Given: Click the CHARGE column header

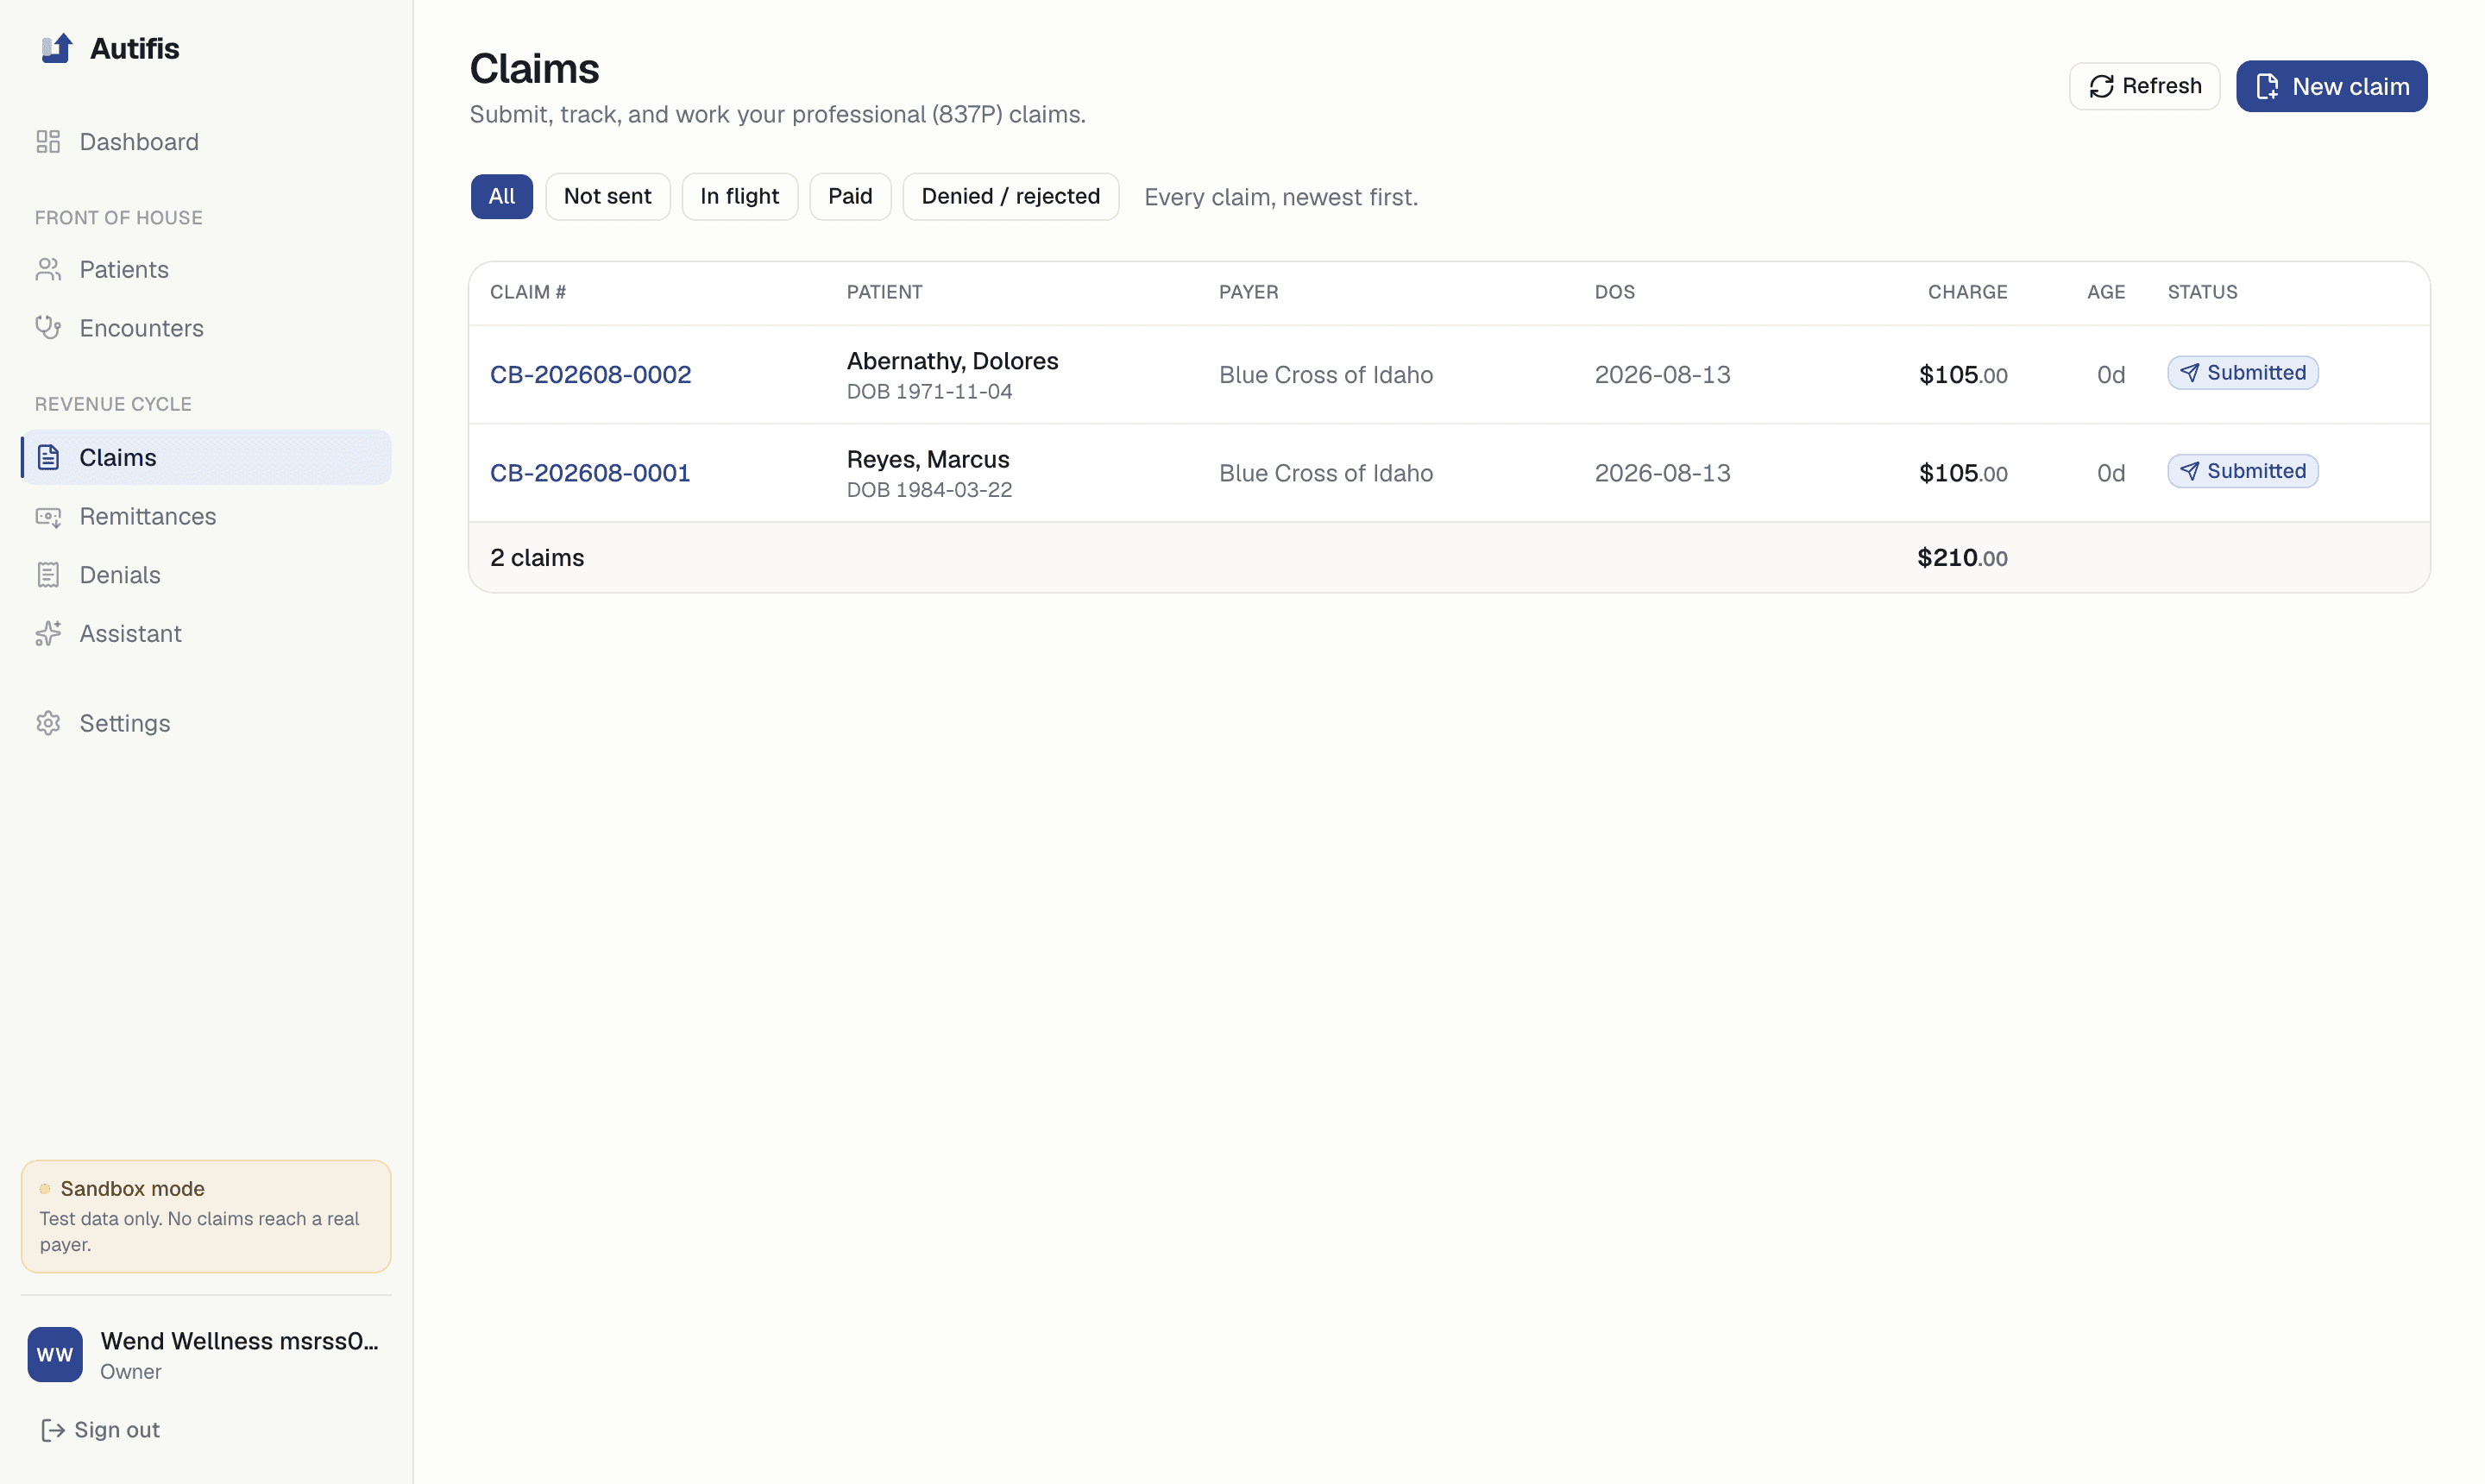Looking at the screenshot, I should (1967, 292).
